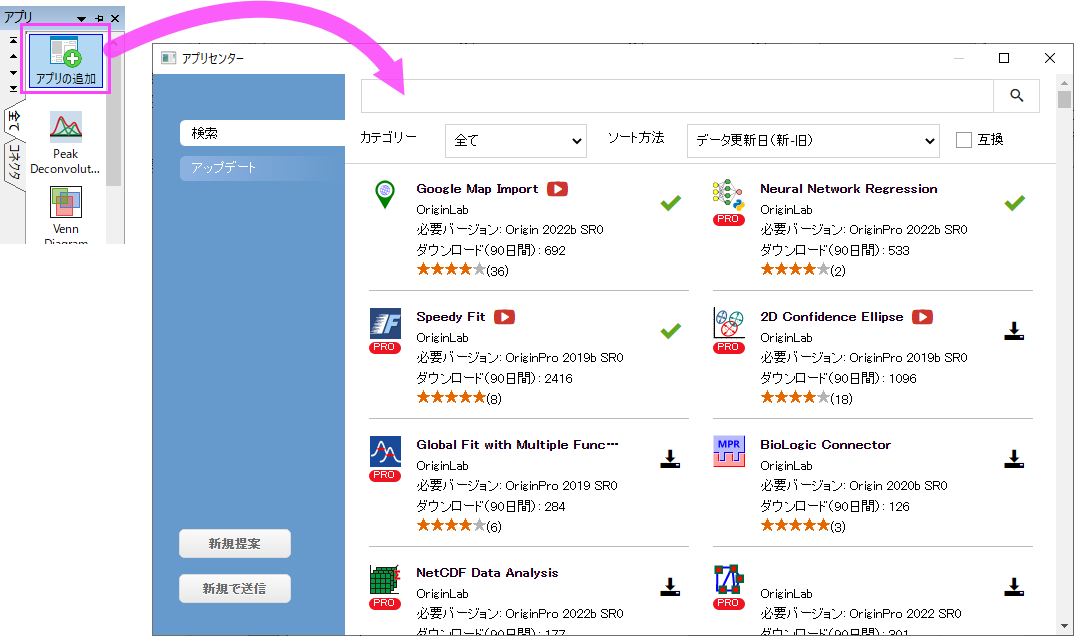This screenshot has width=1074, height=636.
Task: Open the 2D Confidence Ellipse title
Action: pyautogui.click(x=832, y=317)
